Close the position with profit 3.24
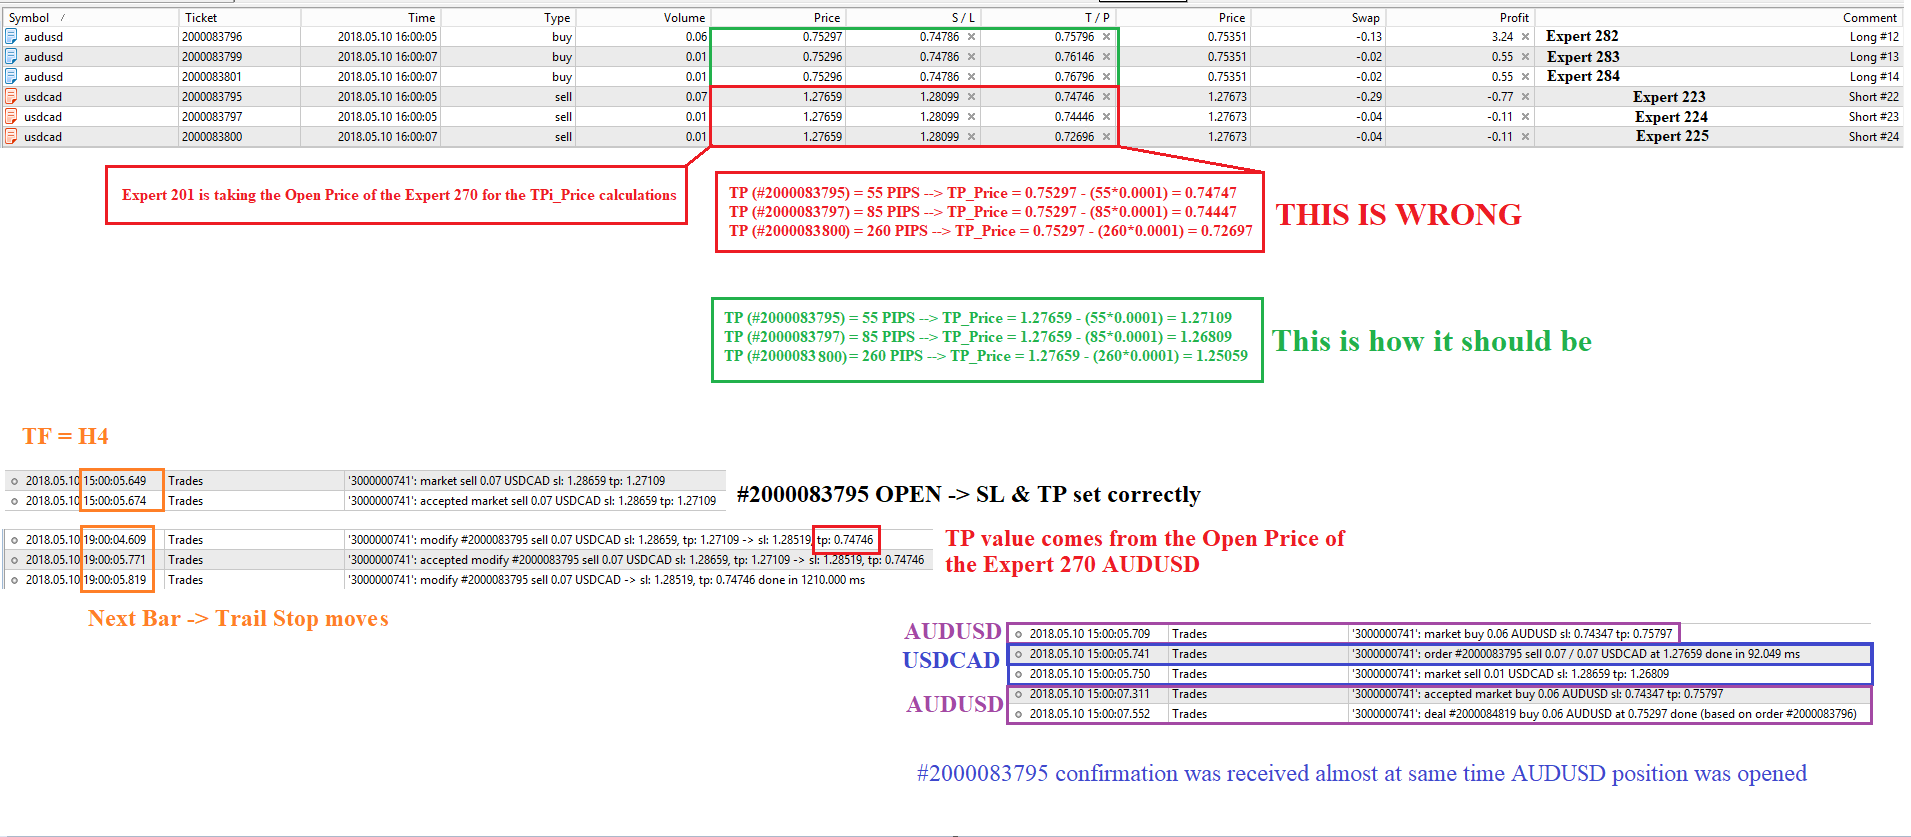Screen dimensions: 1911x837 click(x=1525, y=37)
